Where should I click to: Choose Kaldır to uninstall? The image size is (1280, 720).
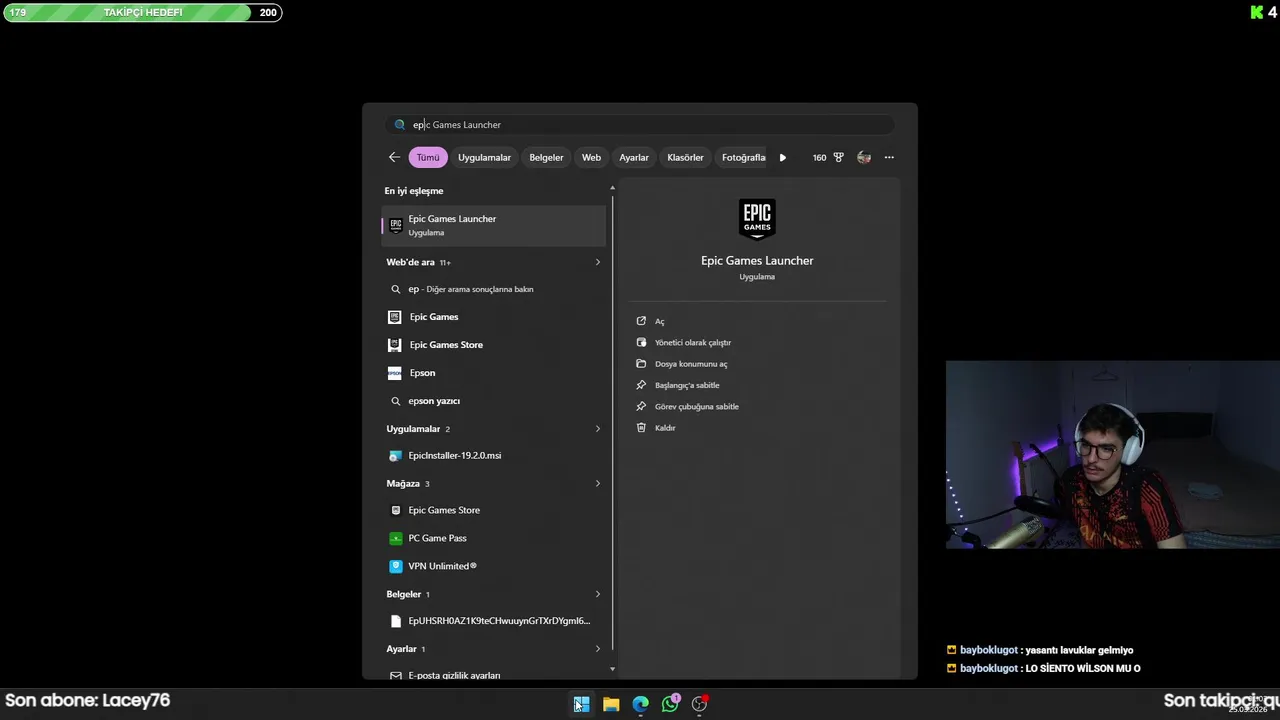pyautogui.click(x=665, y=427)
